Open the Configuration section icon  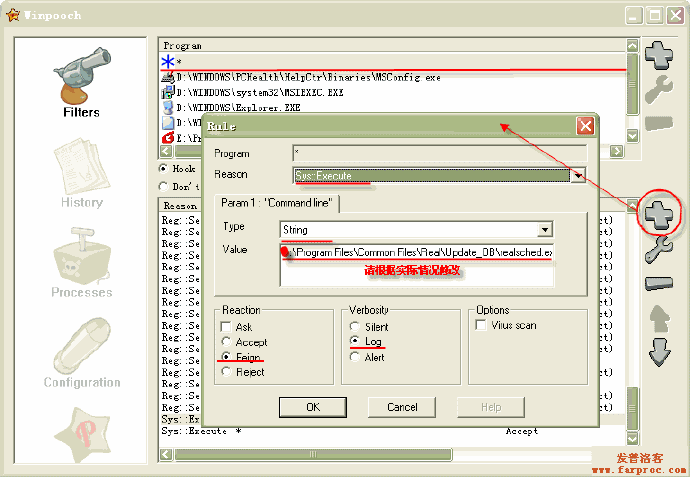point(81,350)
